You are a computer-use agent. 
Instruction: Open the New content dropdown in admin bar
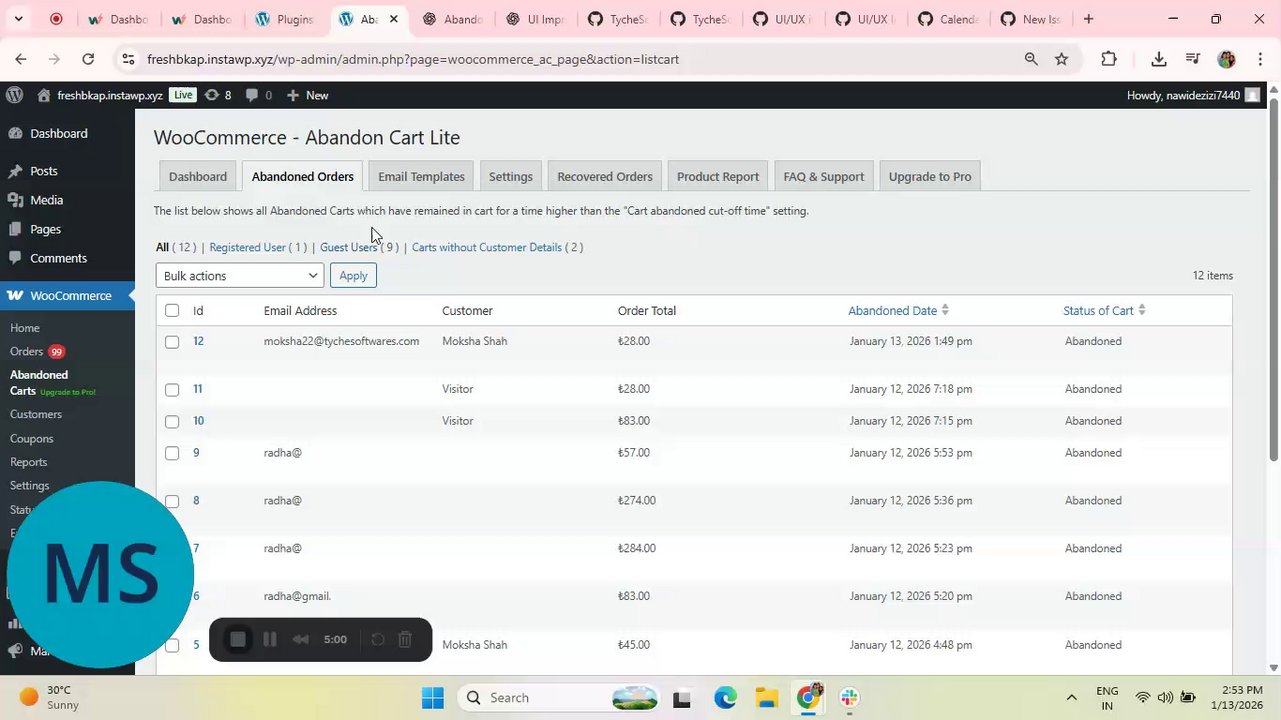tap(307, 95)
